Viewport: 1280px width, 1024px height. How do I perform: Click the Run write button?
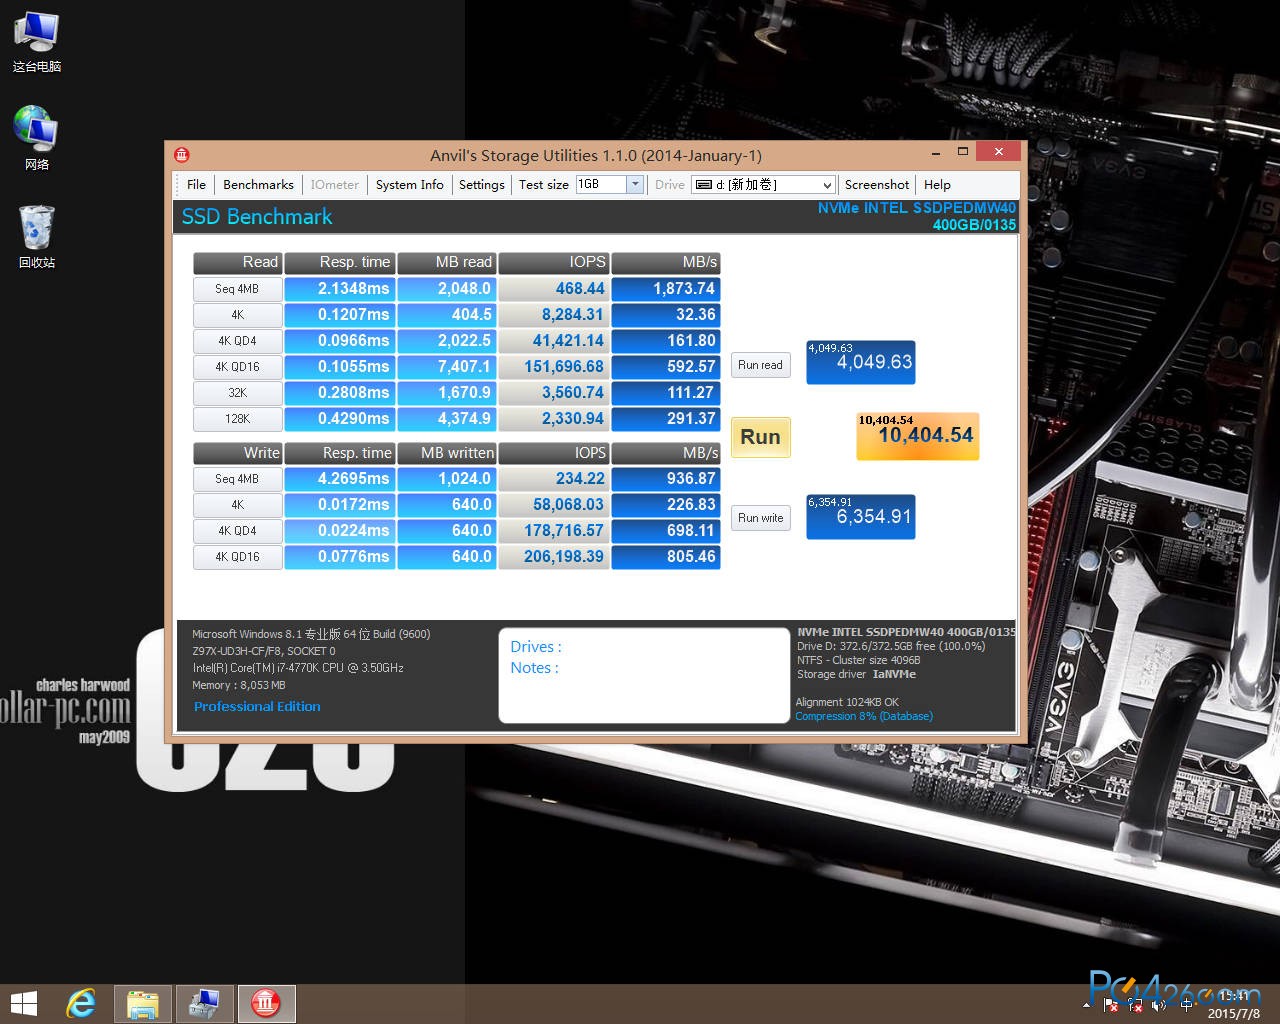point(760,518)
